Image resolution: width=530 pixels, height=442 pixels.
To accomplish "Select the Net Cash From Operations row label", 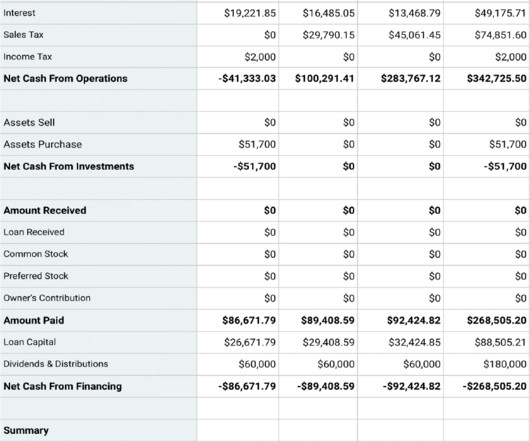I will click(x=65, y=78).
